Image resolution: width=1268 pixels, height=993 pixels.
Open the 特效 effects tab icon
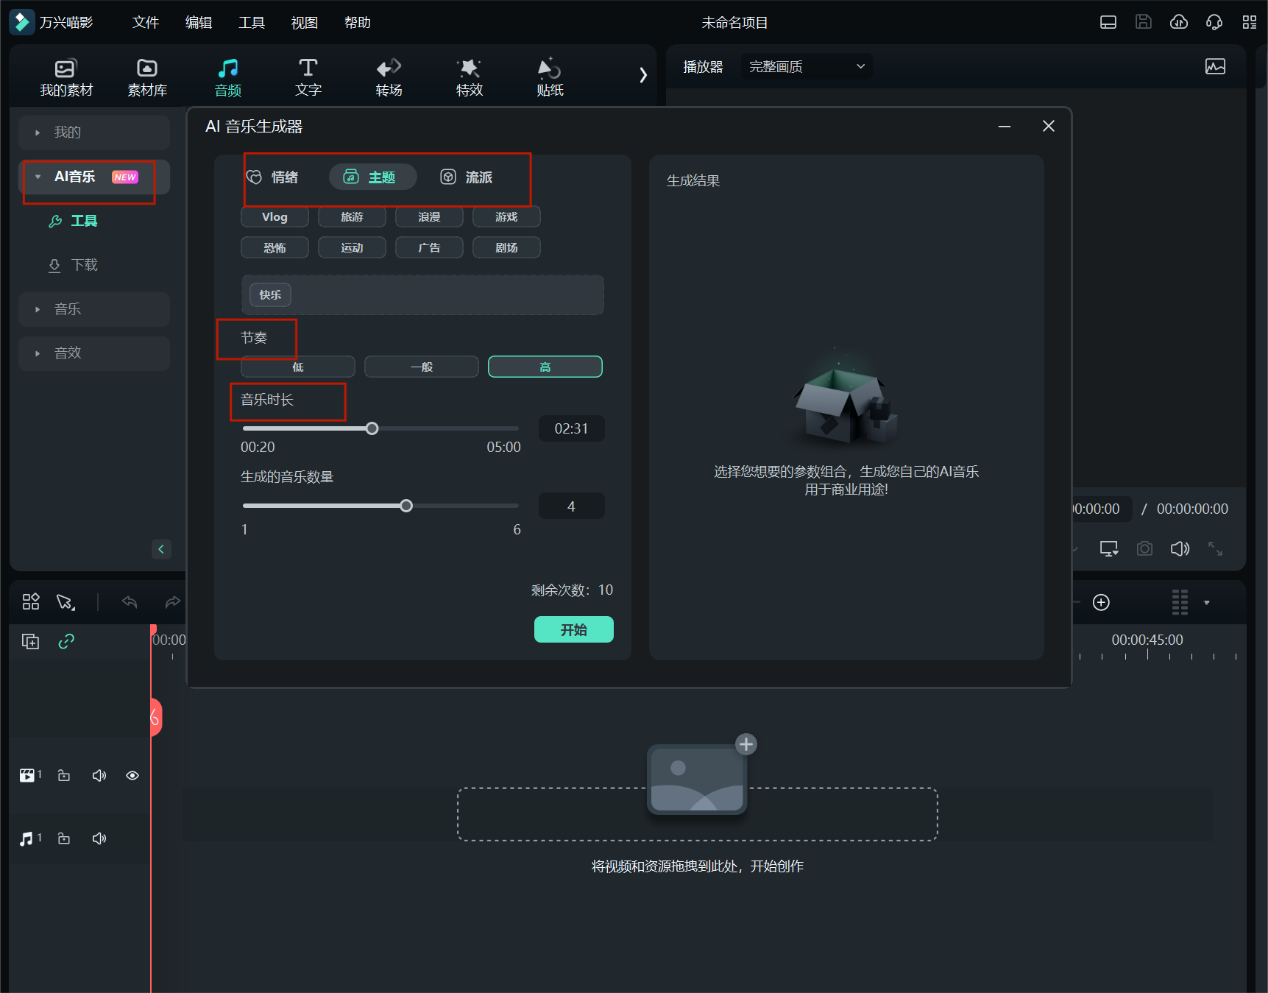[469, 68]
